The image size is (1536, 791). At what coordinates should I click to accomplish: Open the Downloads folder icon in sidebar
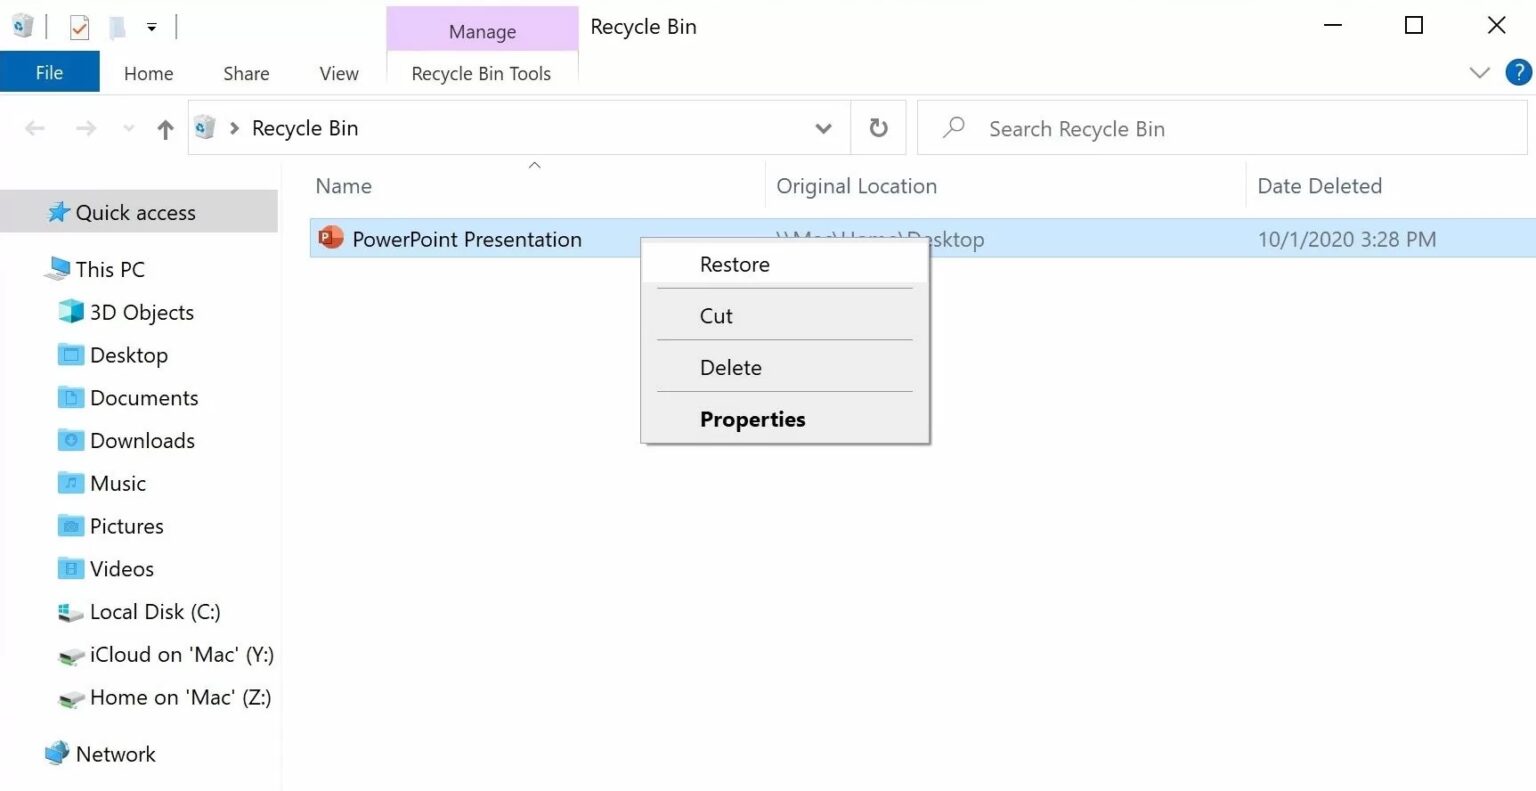pos(70,440)
